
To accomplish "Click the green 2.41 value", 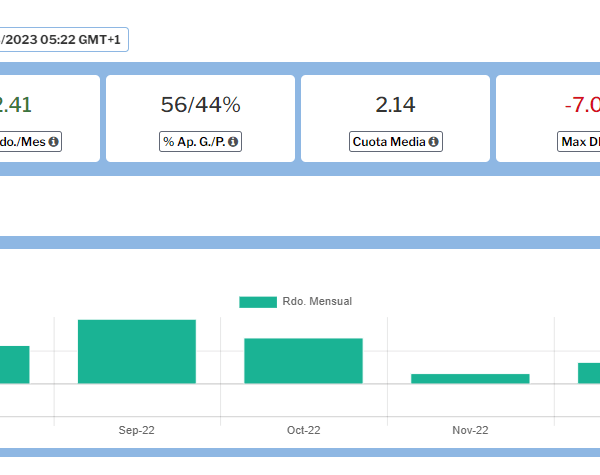I will click(x=16, y=105).
